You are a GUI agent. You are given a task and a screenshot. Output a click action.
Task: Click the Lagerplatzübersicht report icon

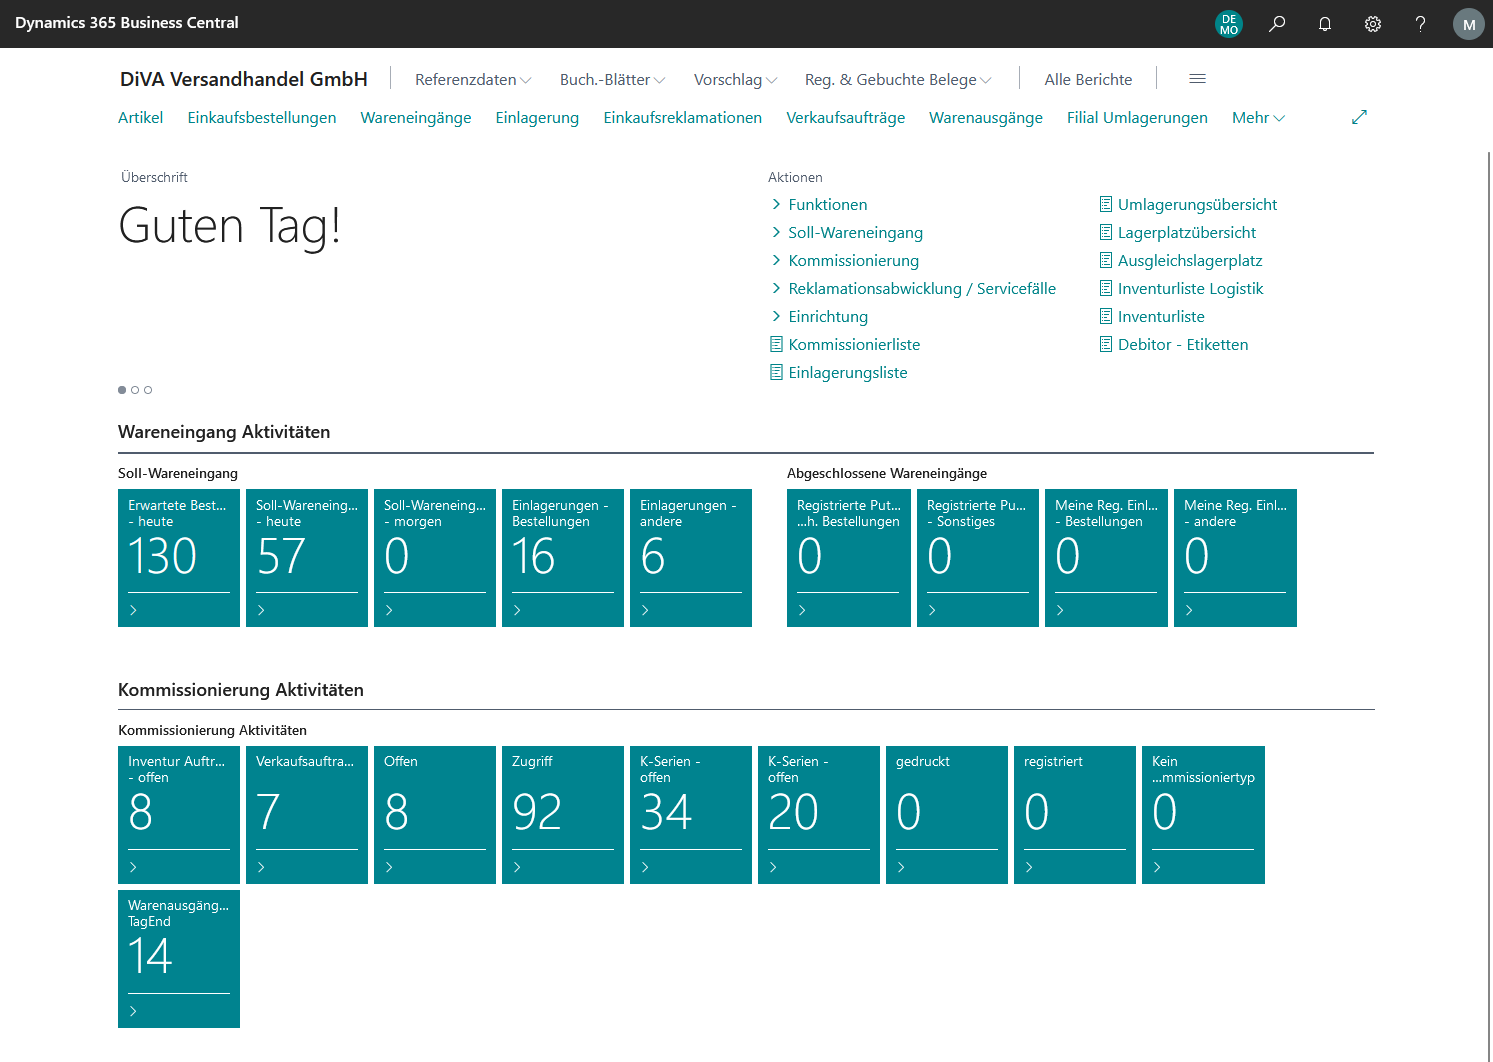click(x=1105, y=232)
